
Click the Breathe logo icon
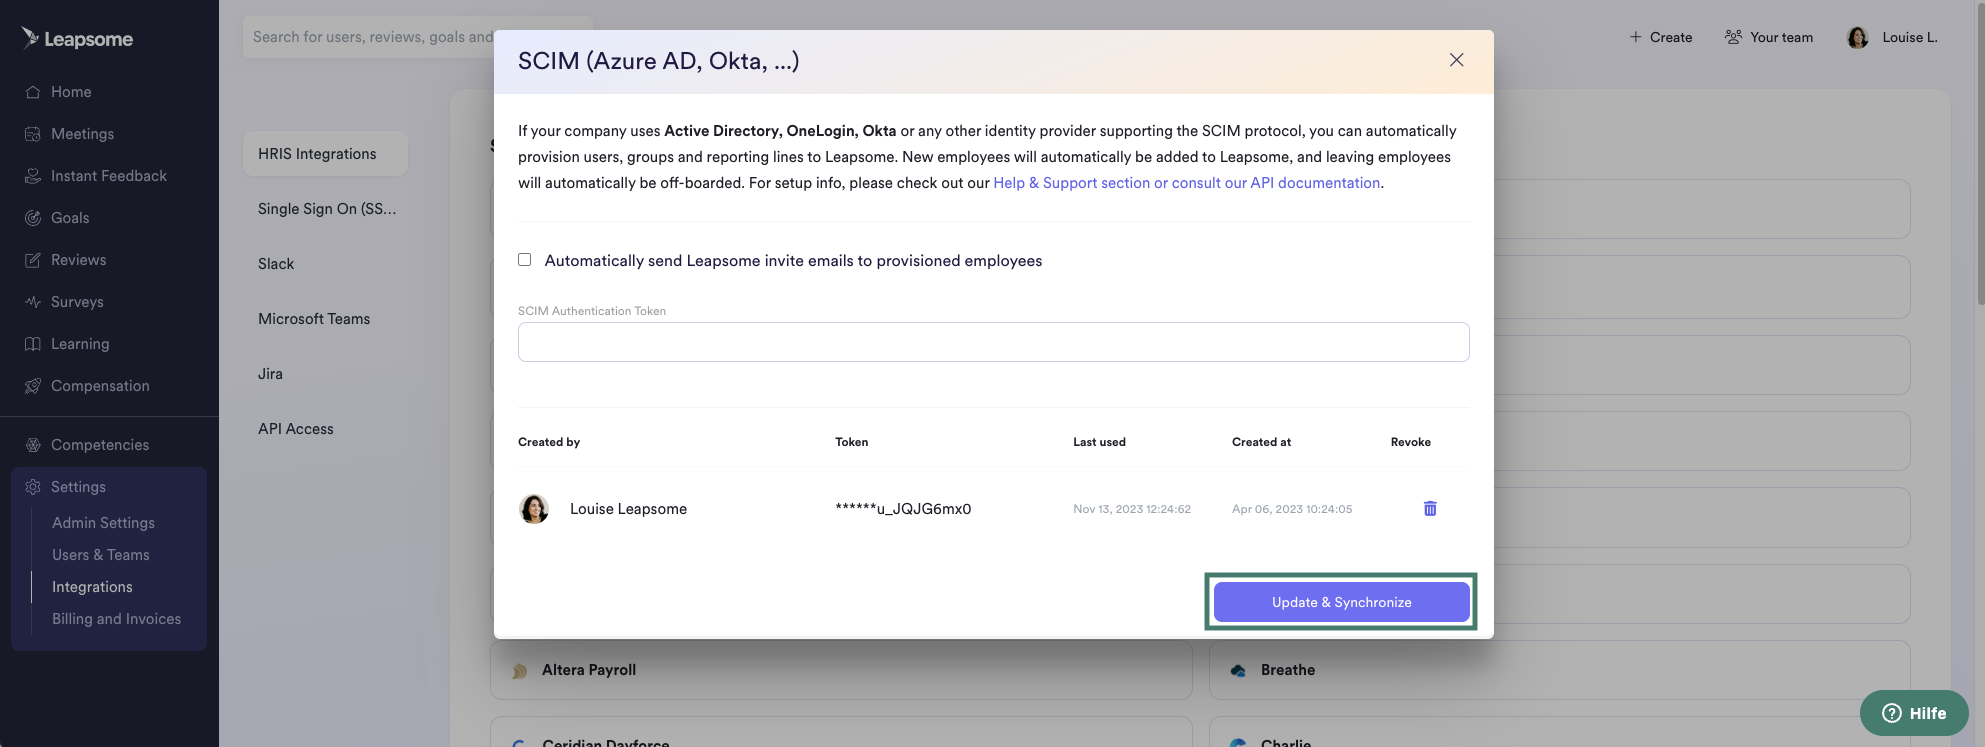point(1238,671)
